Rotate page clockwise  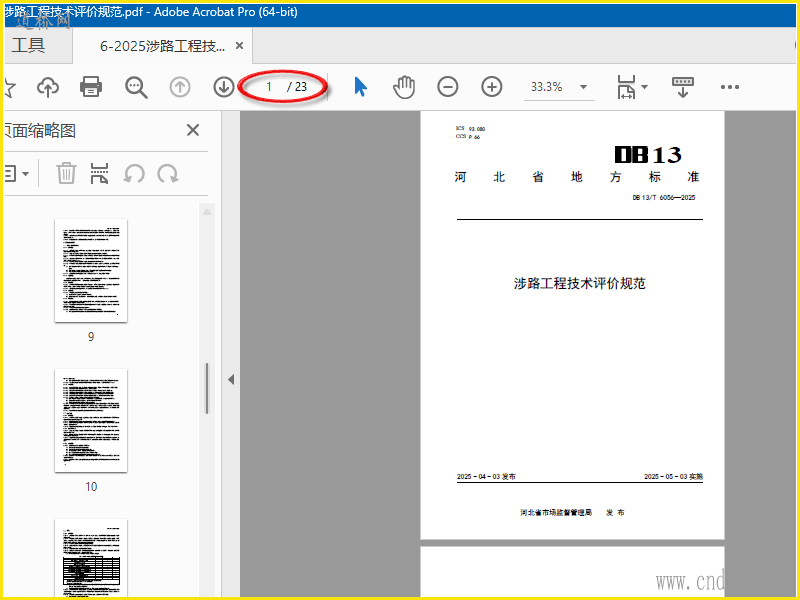click(x=167, y=174)
